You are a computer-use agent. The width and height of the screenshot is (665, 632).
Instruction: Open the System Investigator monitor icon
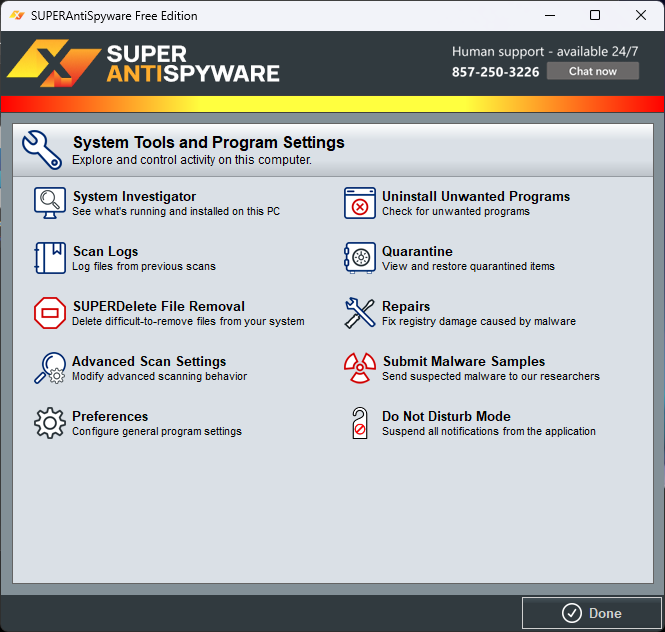coord(50,203)
